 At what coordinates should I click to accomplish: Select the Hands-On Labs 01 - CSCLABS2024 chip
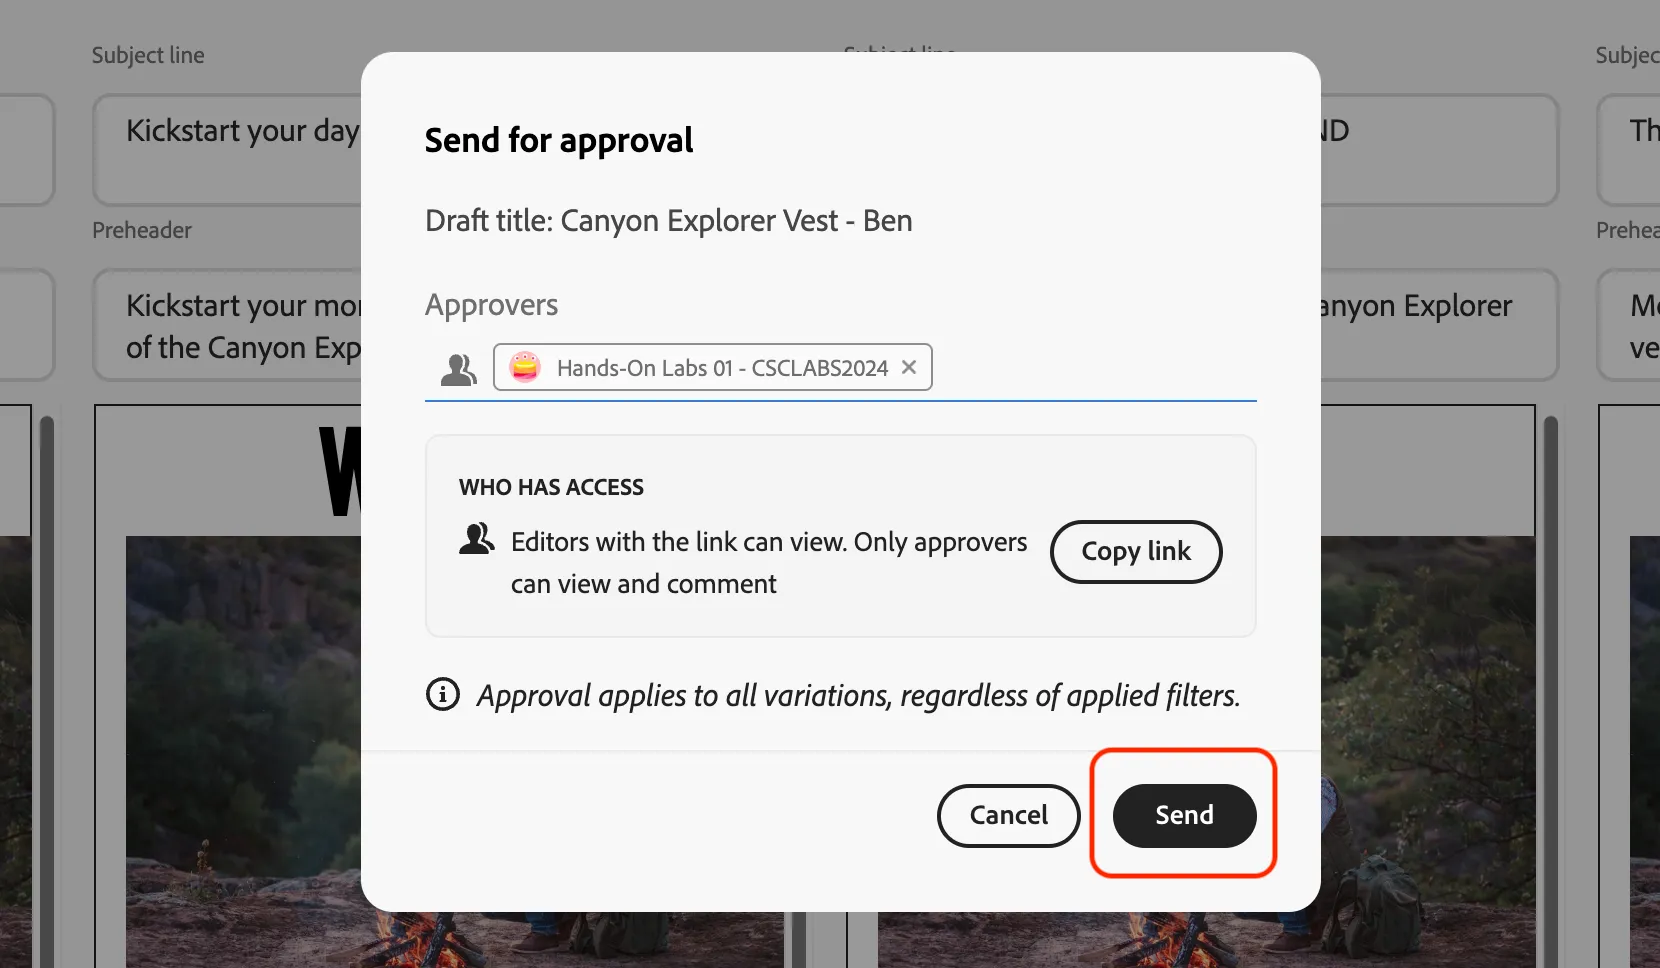tap(712, 367)
